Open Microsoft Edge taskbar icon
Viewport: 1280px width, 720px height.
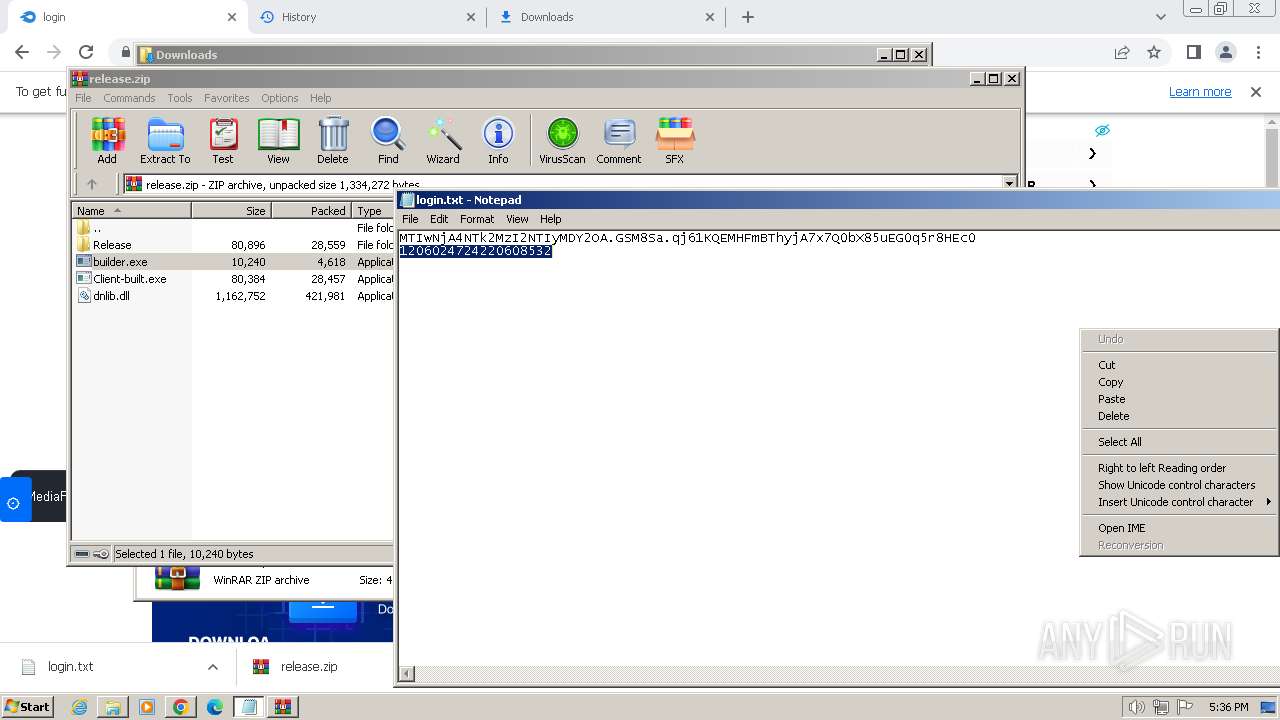[214, 707]
